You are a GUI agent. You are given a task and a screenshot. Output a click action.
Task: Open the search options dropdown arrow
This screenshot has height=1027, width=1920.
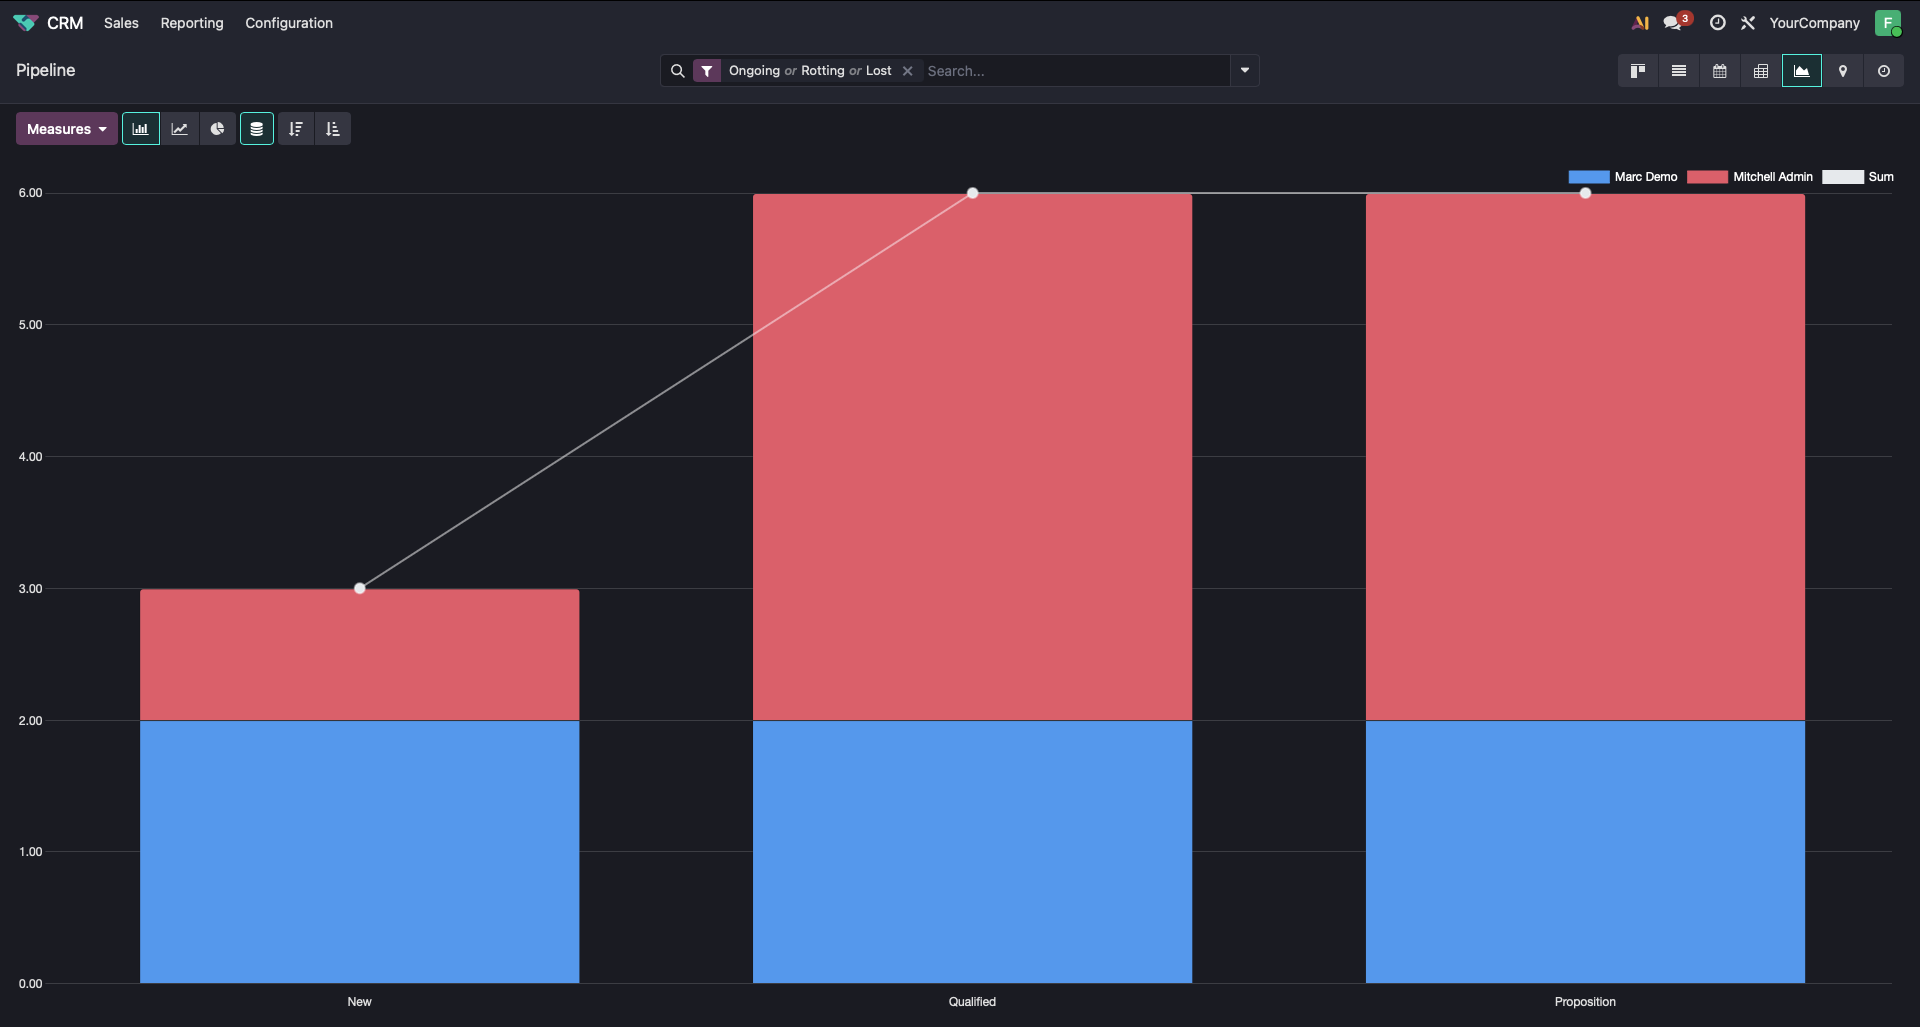(1245, 71)
